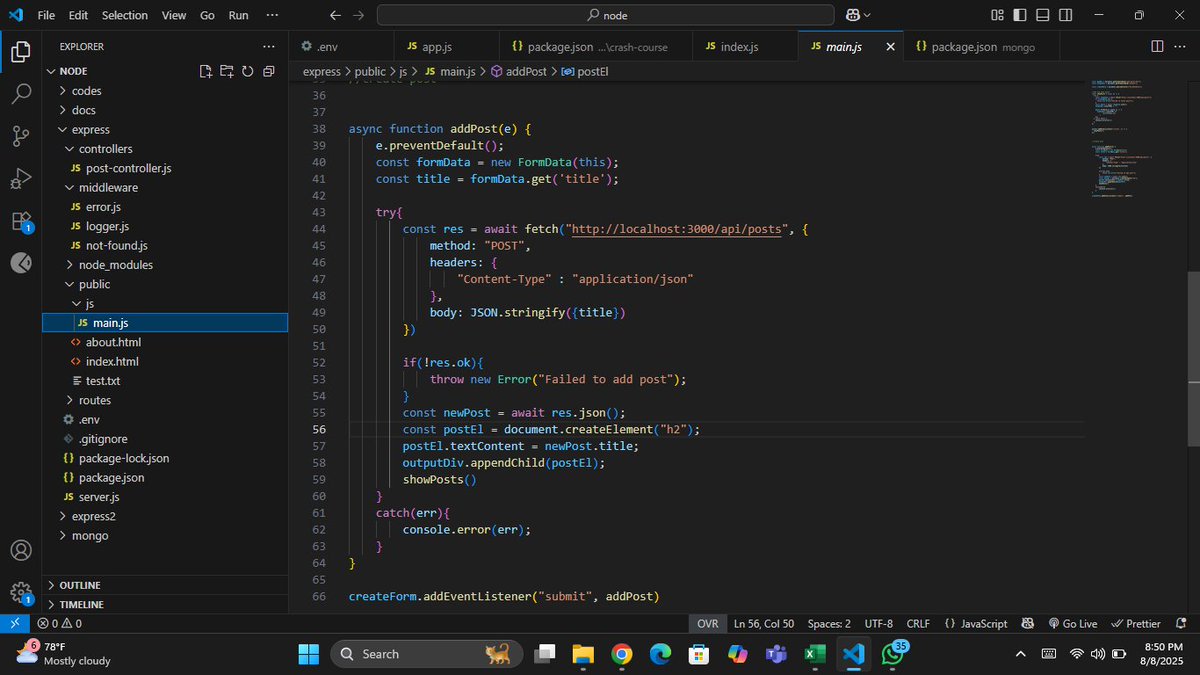
Task: Refresh the Explorer file tree
Action: pyautogui.click(x=247, y=71)
